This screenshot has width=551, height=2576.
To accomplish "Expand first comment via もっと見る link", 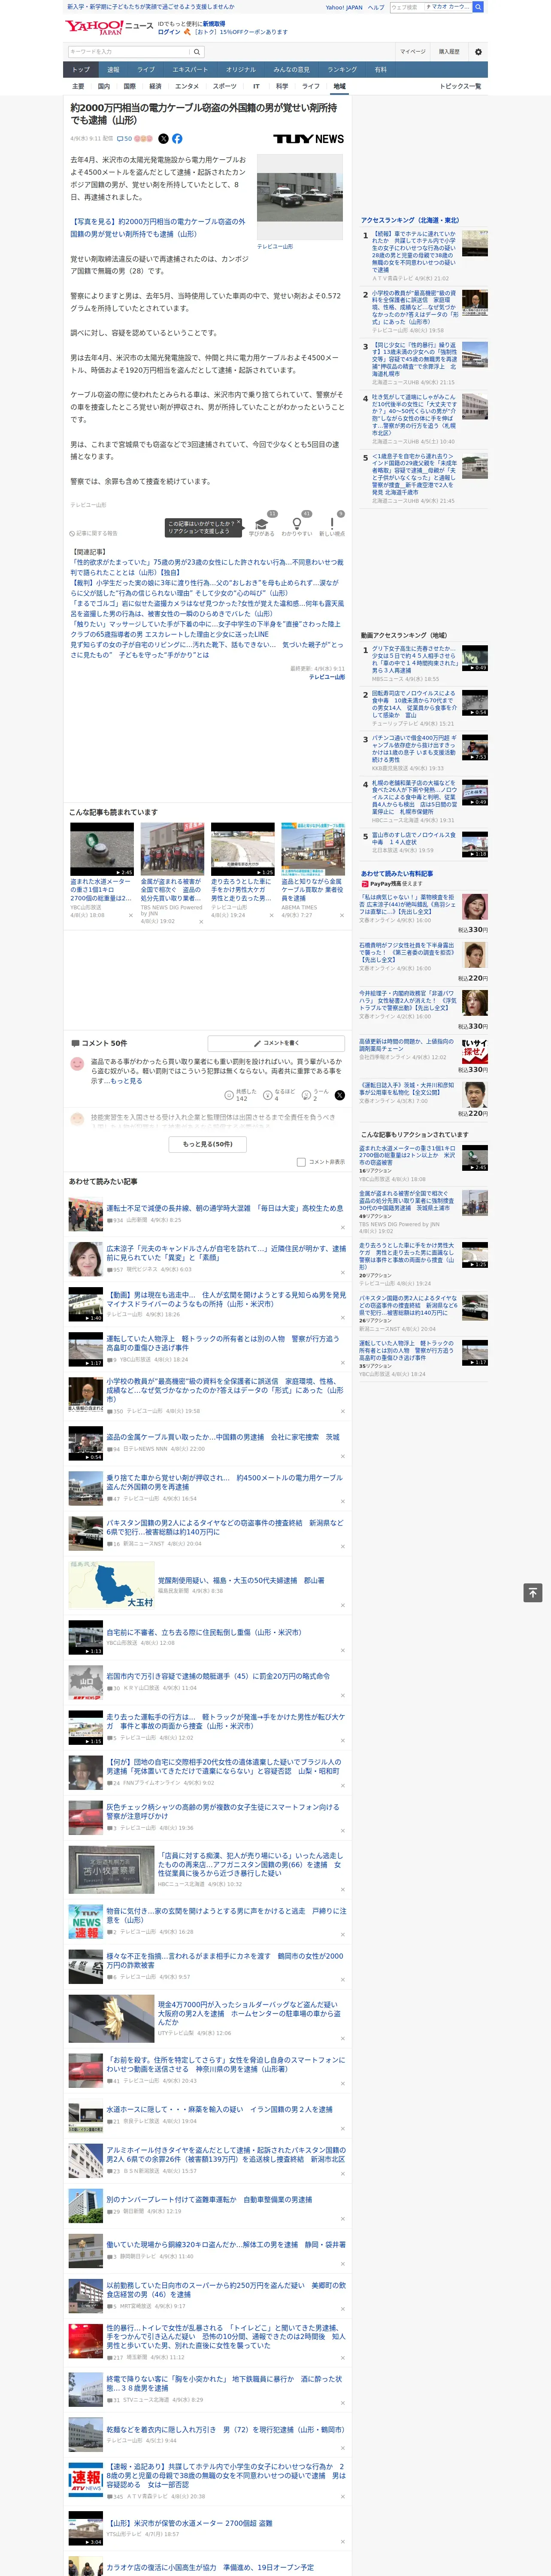I will tap(126, 1081).
